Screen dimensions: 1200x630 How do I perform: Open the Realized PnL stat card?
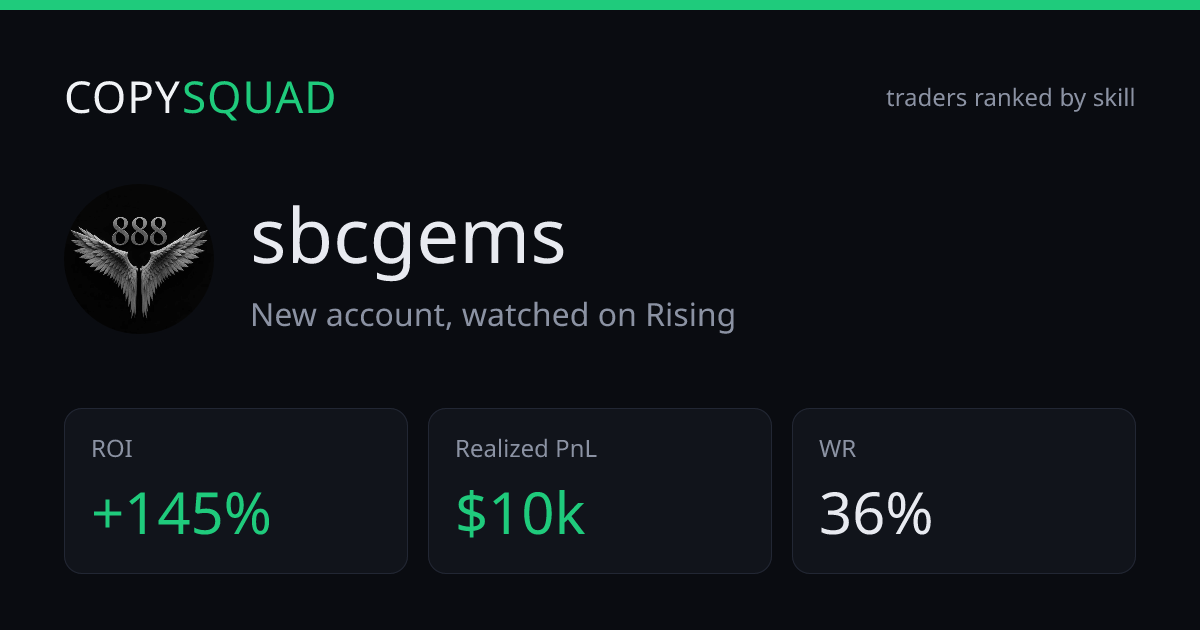click(600, 491)
